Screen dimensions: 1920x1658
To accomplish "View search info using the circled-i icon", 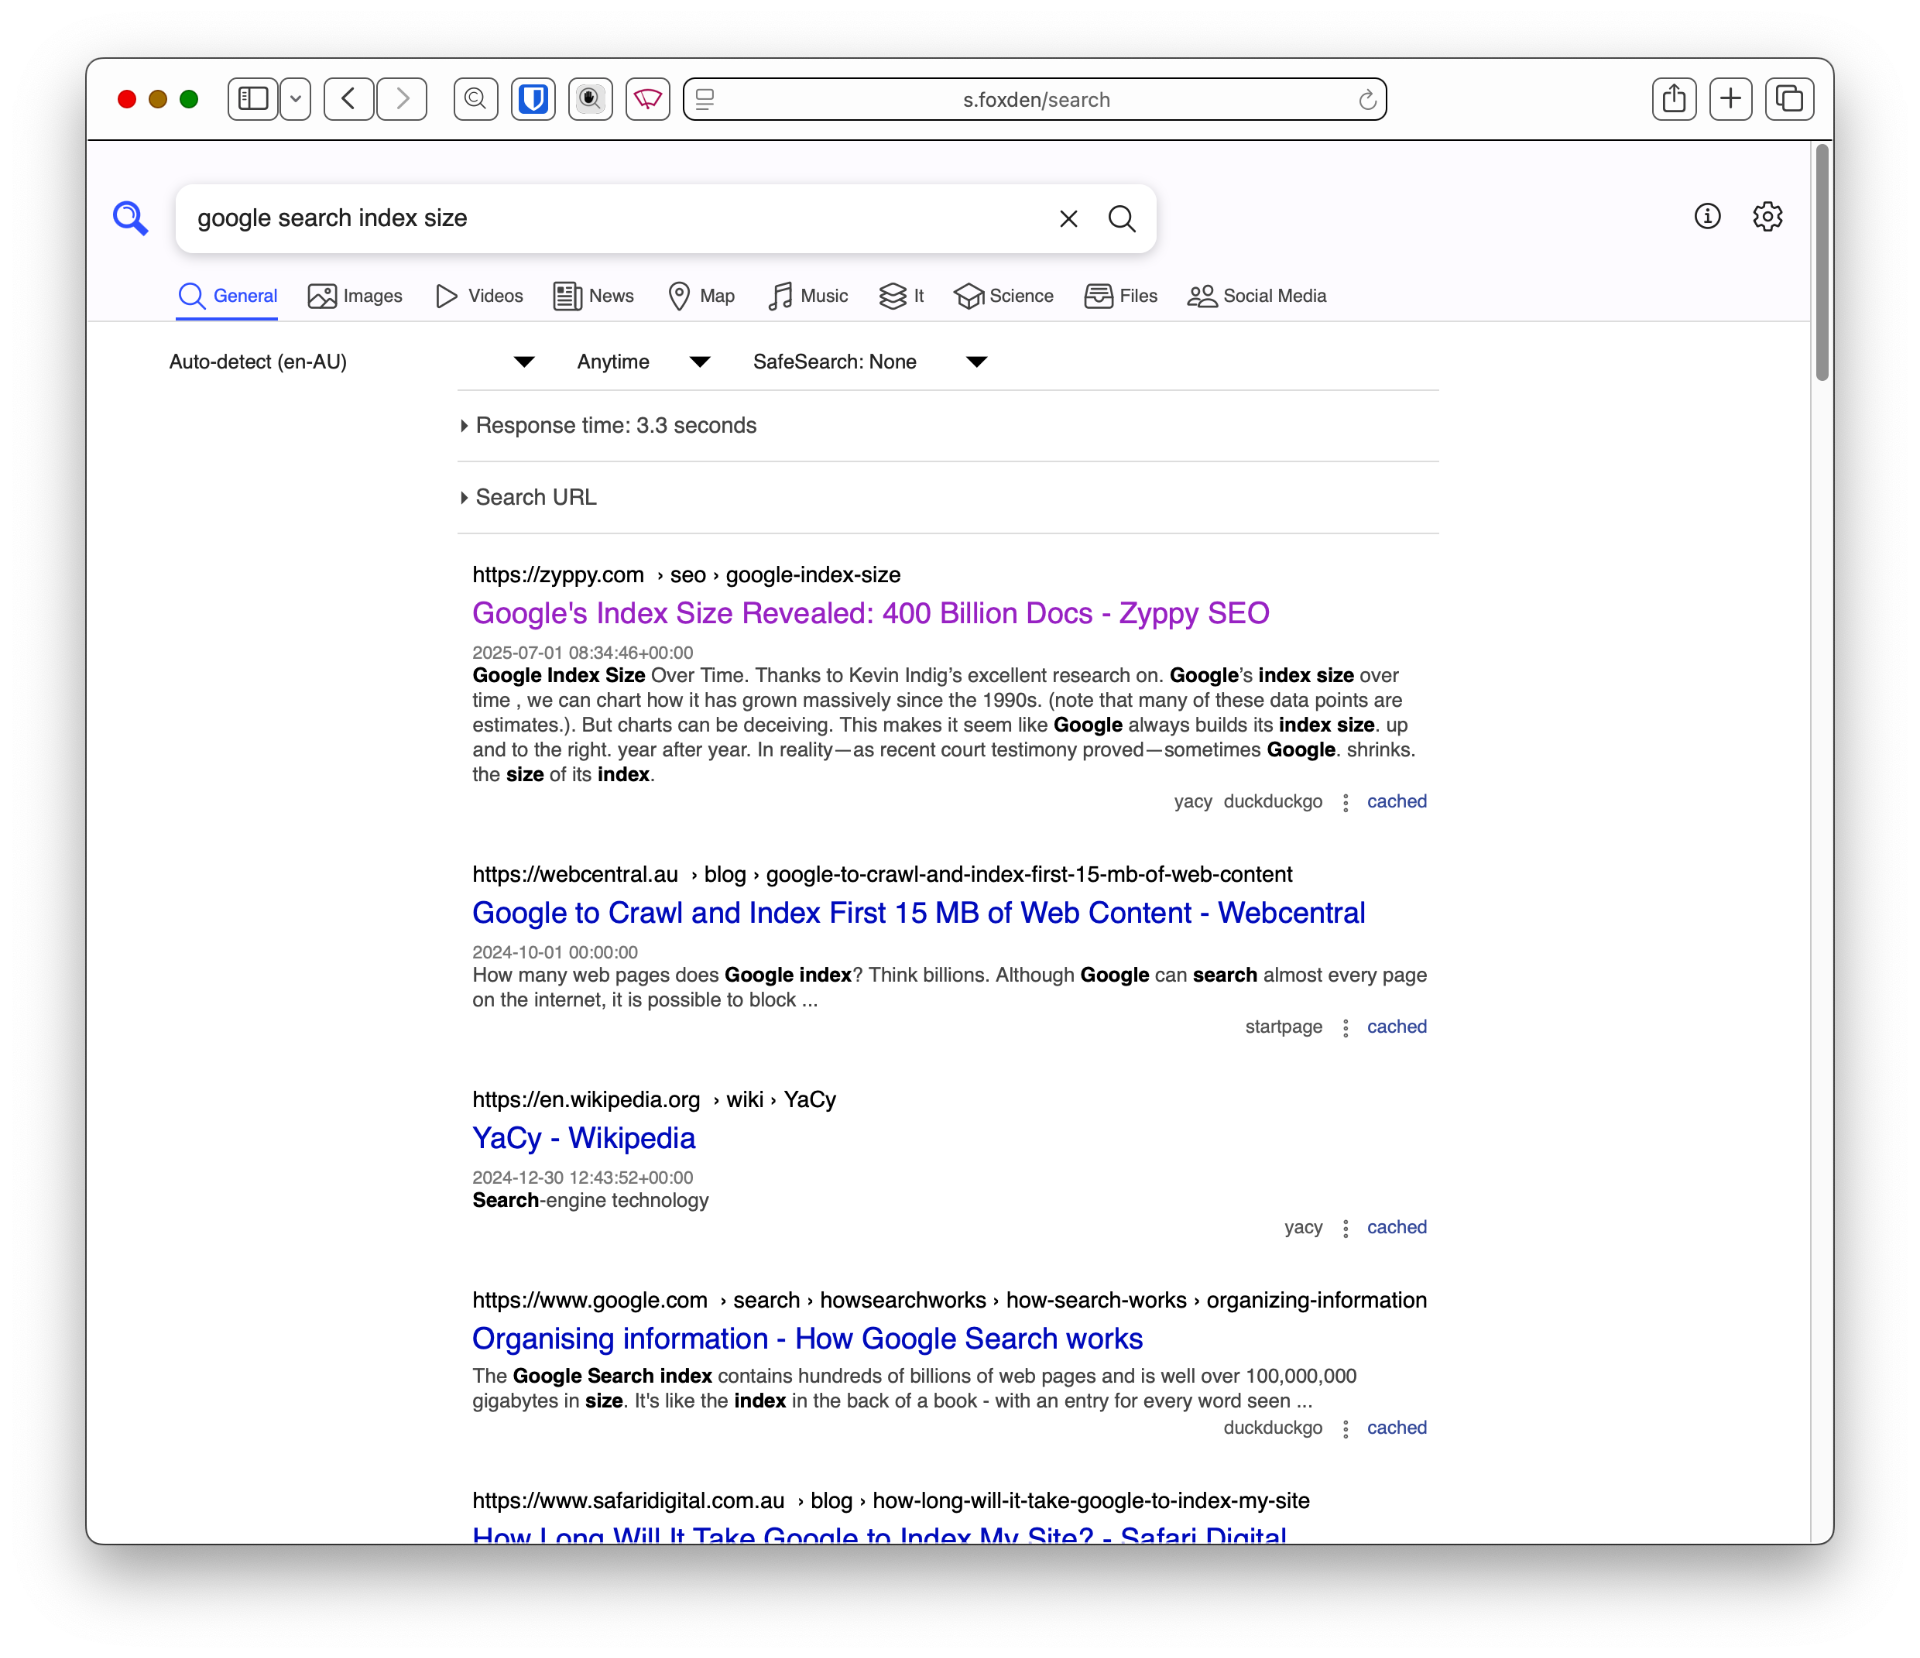I will 1707,216.
